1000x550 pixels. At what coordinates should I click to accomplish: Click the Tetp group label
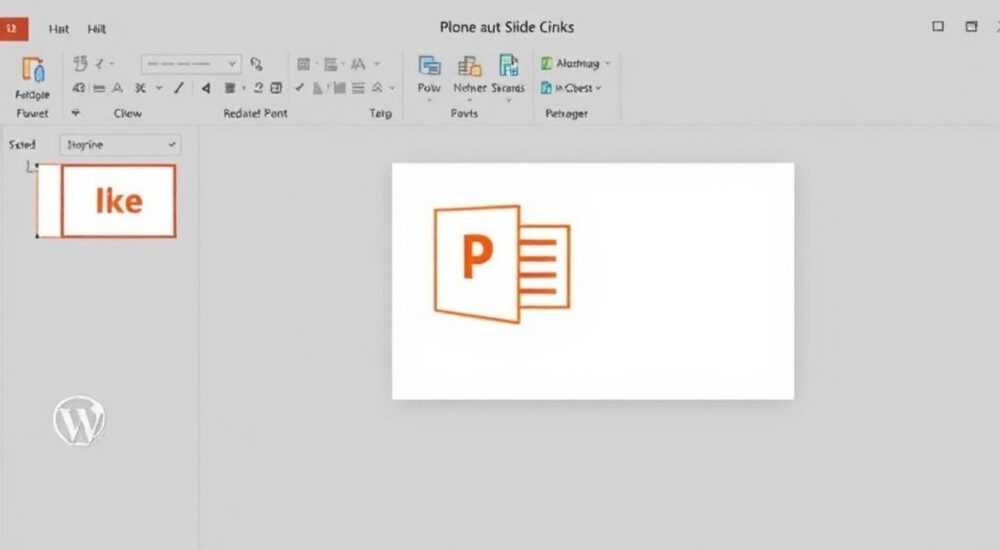pos(381,113)
